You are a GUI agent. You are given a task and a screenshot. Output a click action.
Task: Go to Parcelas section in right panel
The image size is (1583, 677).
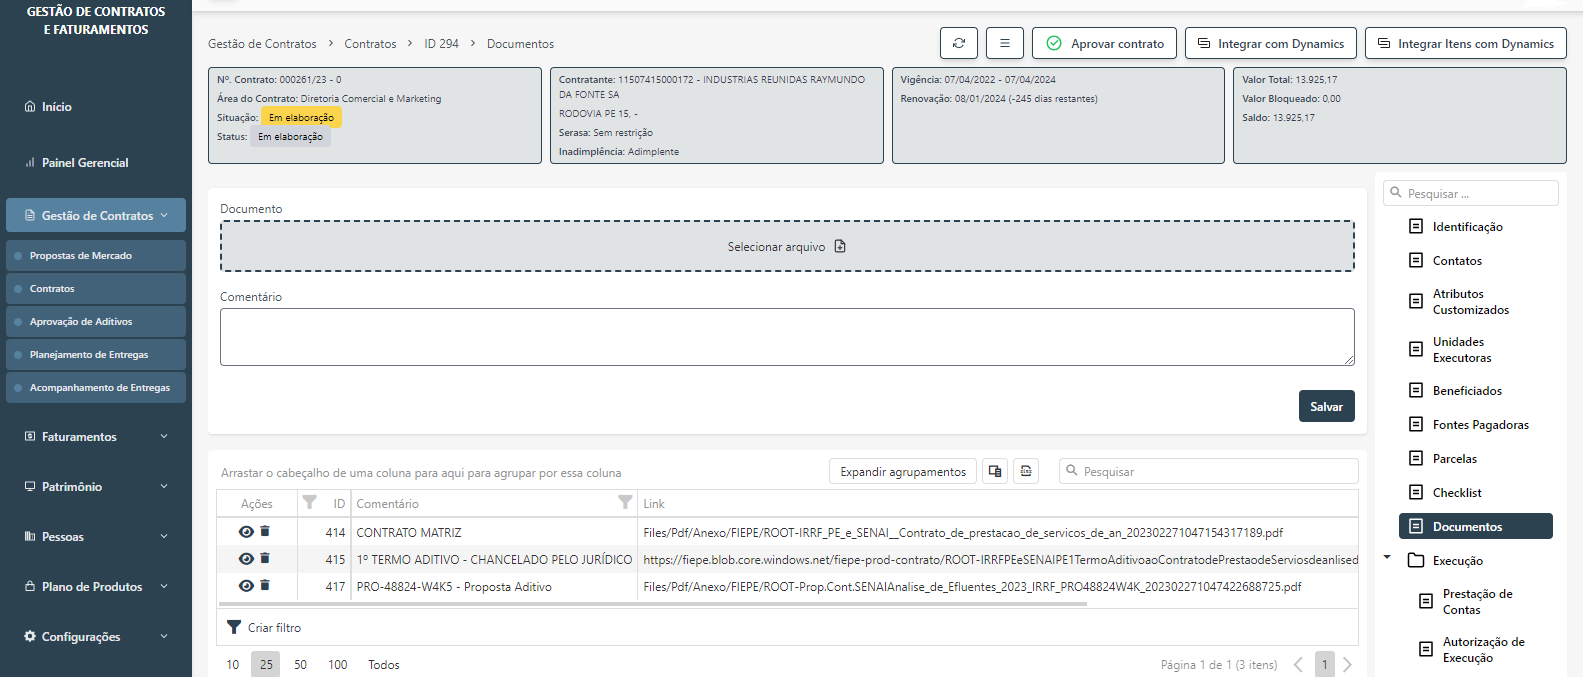tap(1454, 459)
